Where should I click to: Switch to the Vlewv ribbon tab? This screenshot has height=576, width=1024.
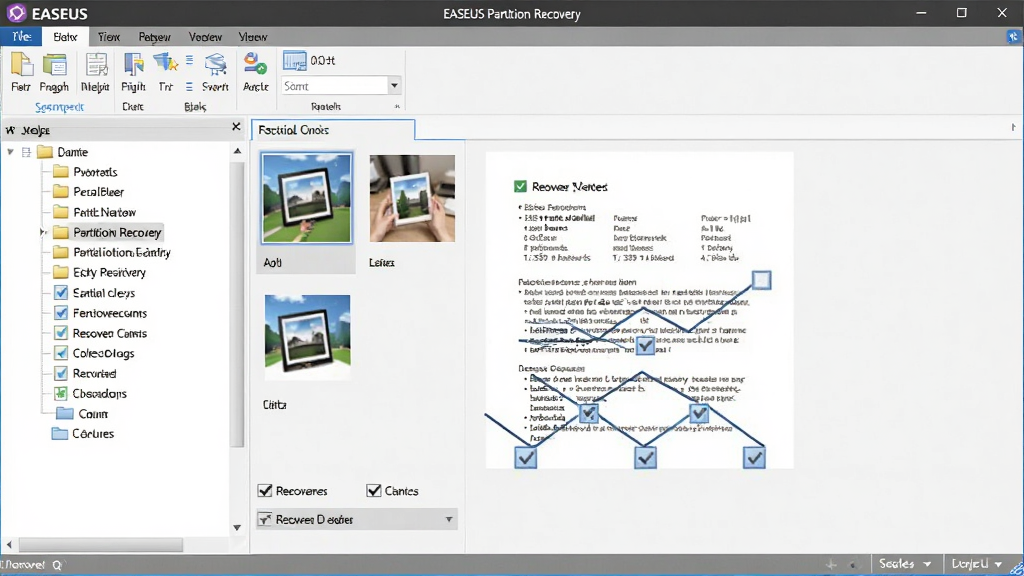point(253,37)
